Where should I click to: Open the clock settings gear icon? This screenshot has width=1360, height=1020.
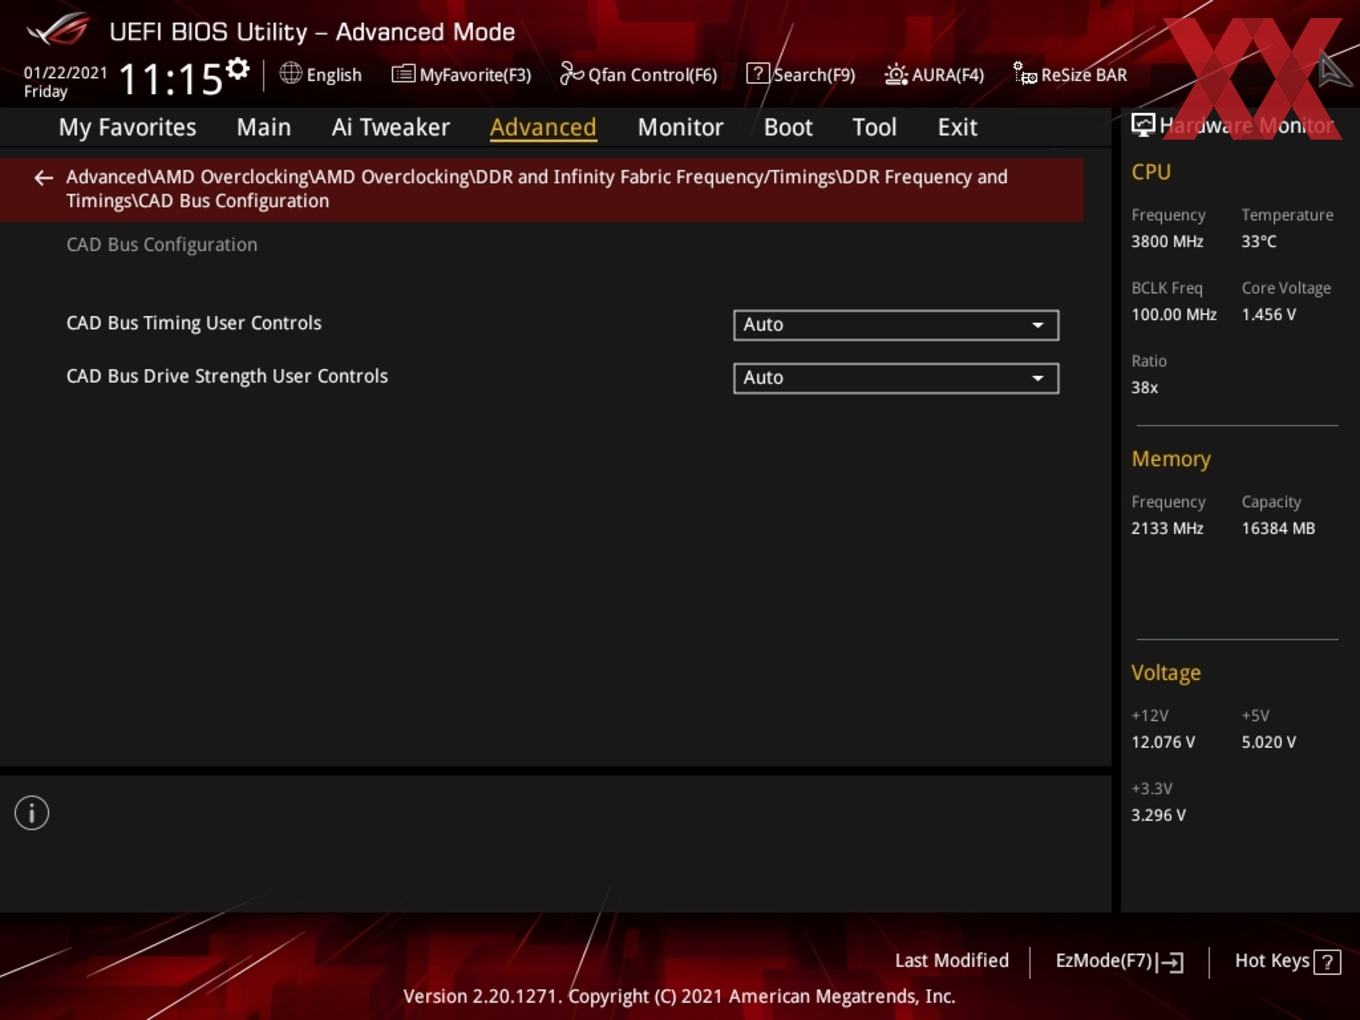(x=237, y=69)
